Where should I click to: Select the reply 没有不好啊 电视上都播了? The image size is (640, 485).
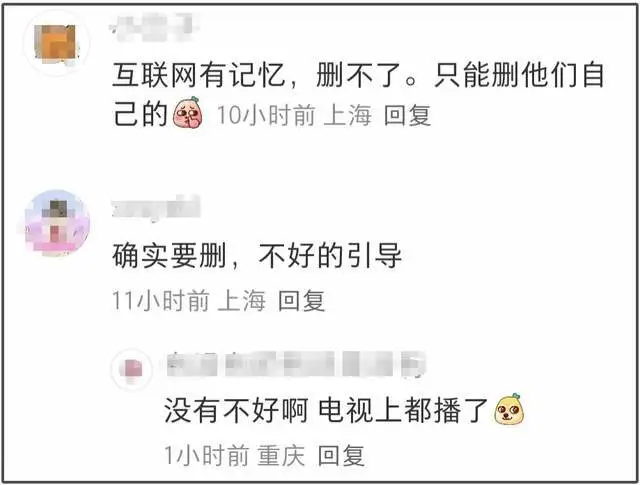pyautogui.click(x=326, y=410)
